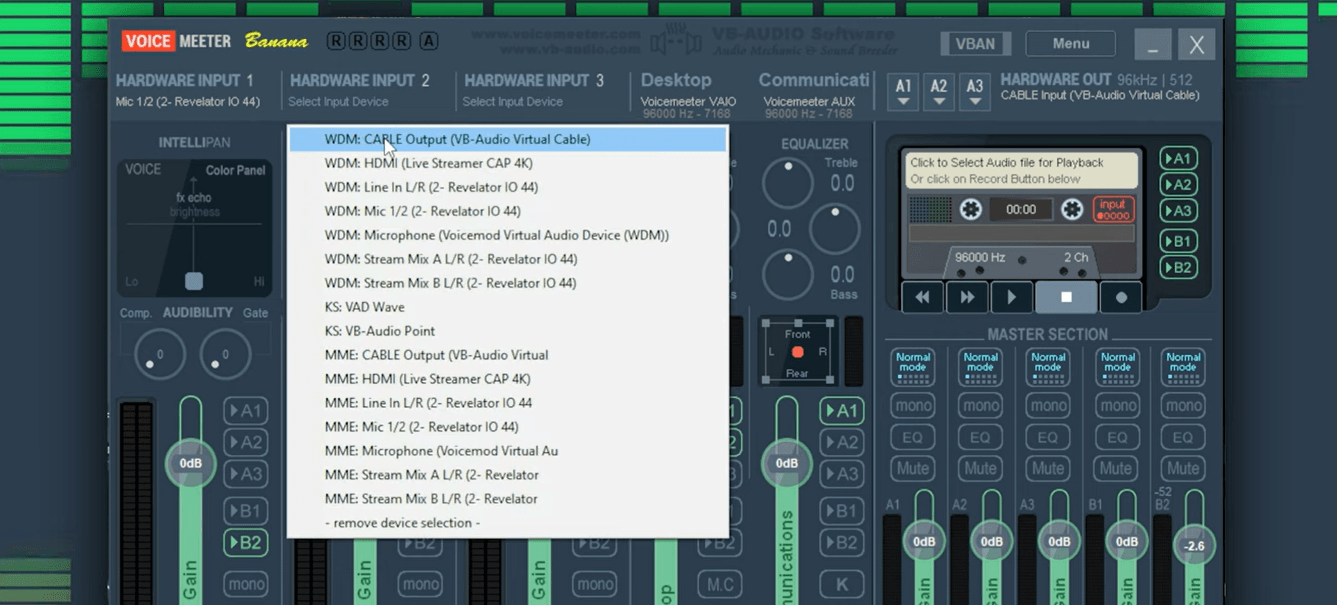Choose MME: Line In L/R (2- Revelator IO 44

[508, 403]
